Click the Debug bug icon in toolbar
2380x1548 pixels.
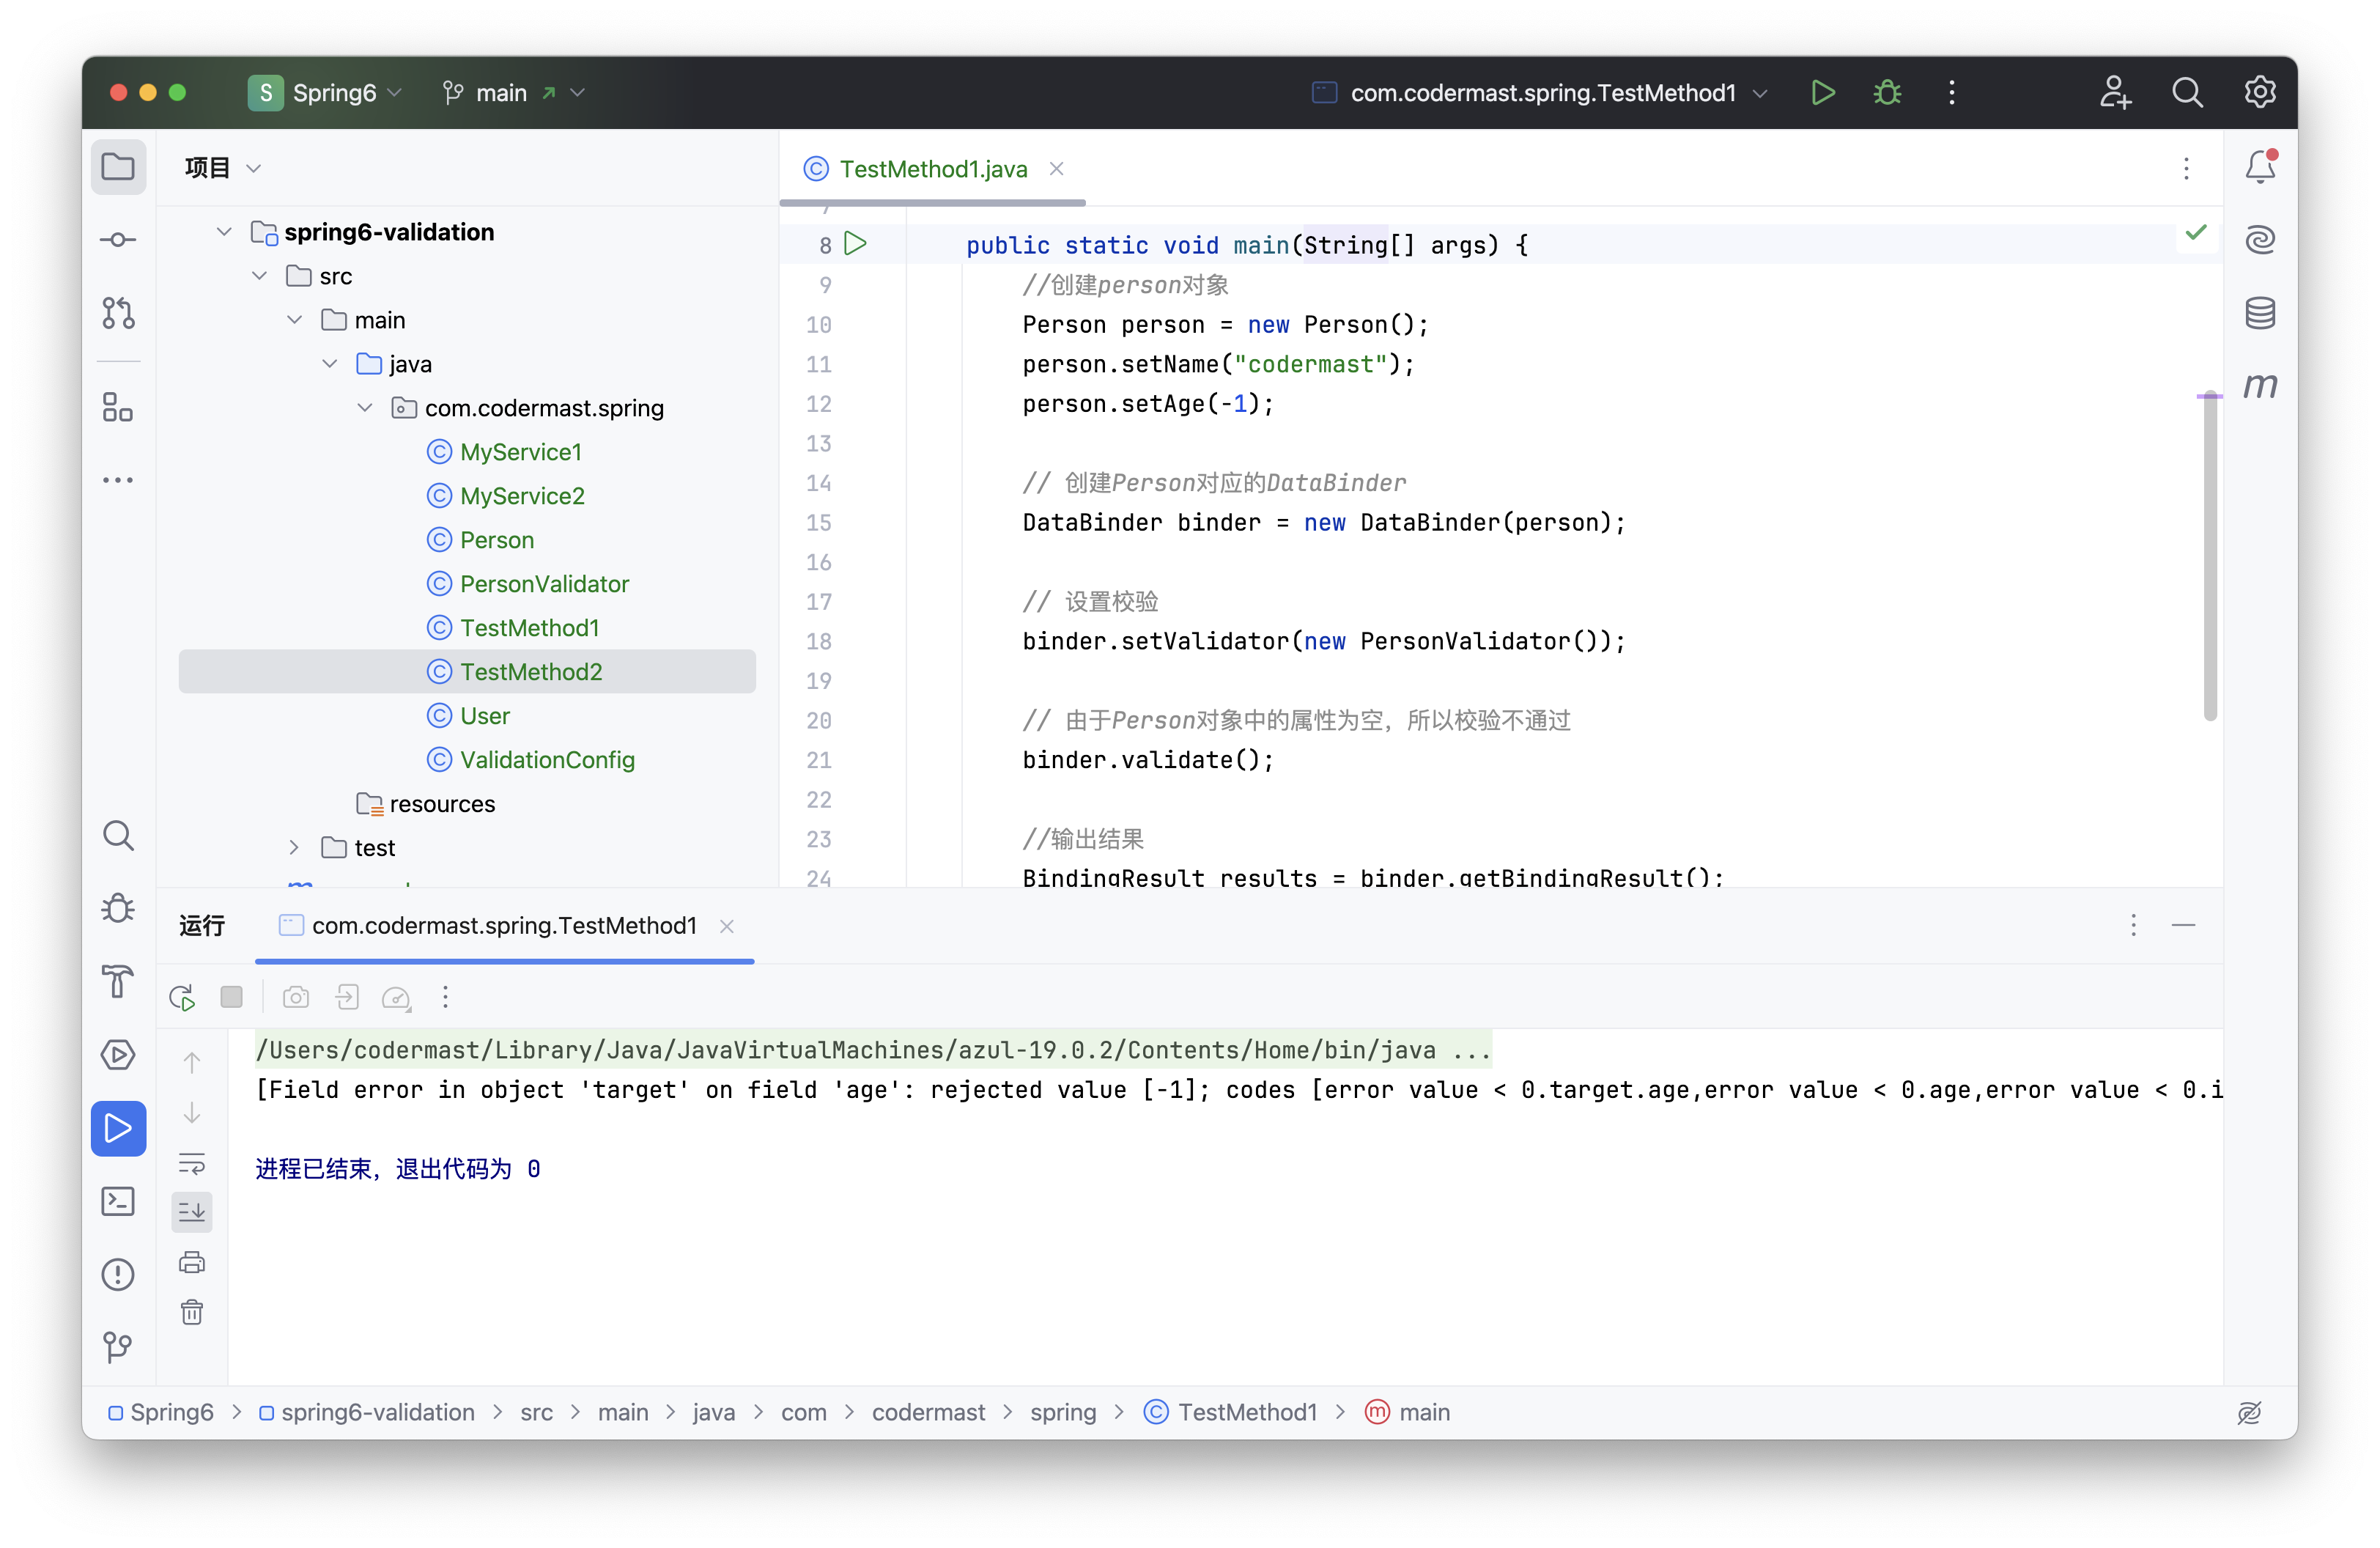point(1887,93)
